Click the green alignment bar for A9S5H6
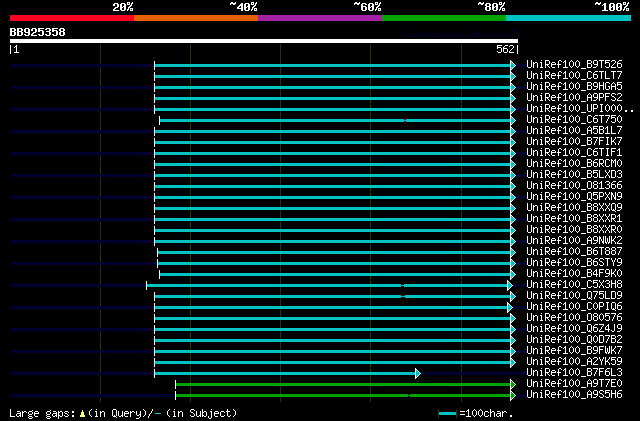Image resolution: width=640 pixels, height=421 pixels. click(343, 396)
